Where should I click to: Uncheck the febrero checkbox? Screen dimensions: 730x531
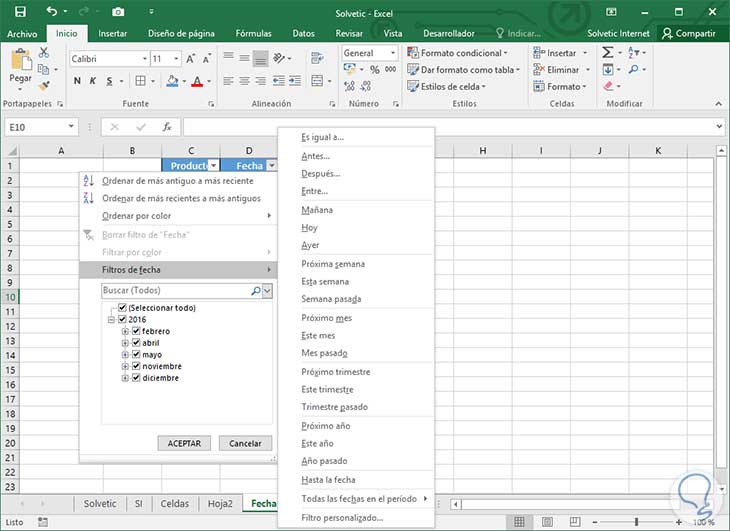(136, 330)
